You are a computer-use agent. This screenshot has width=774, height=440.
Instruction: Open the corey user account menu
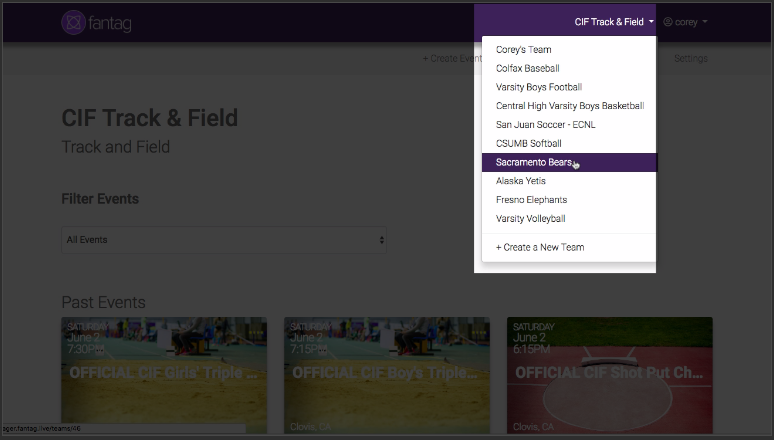(x=685, y=22)
